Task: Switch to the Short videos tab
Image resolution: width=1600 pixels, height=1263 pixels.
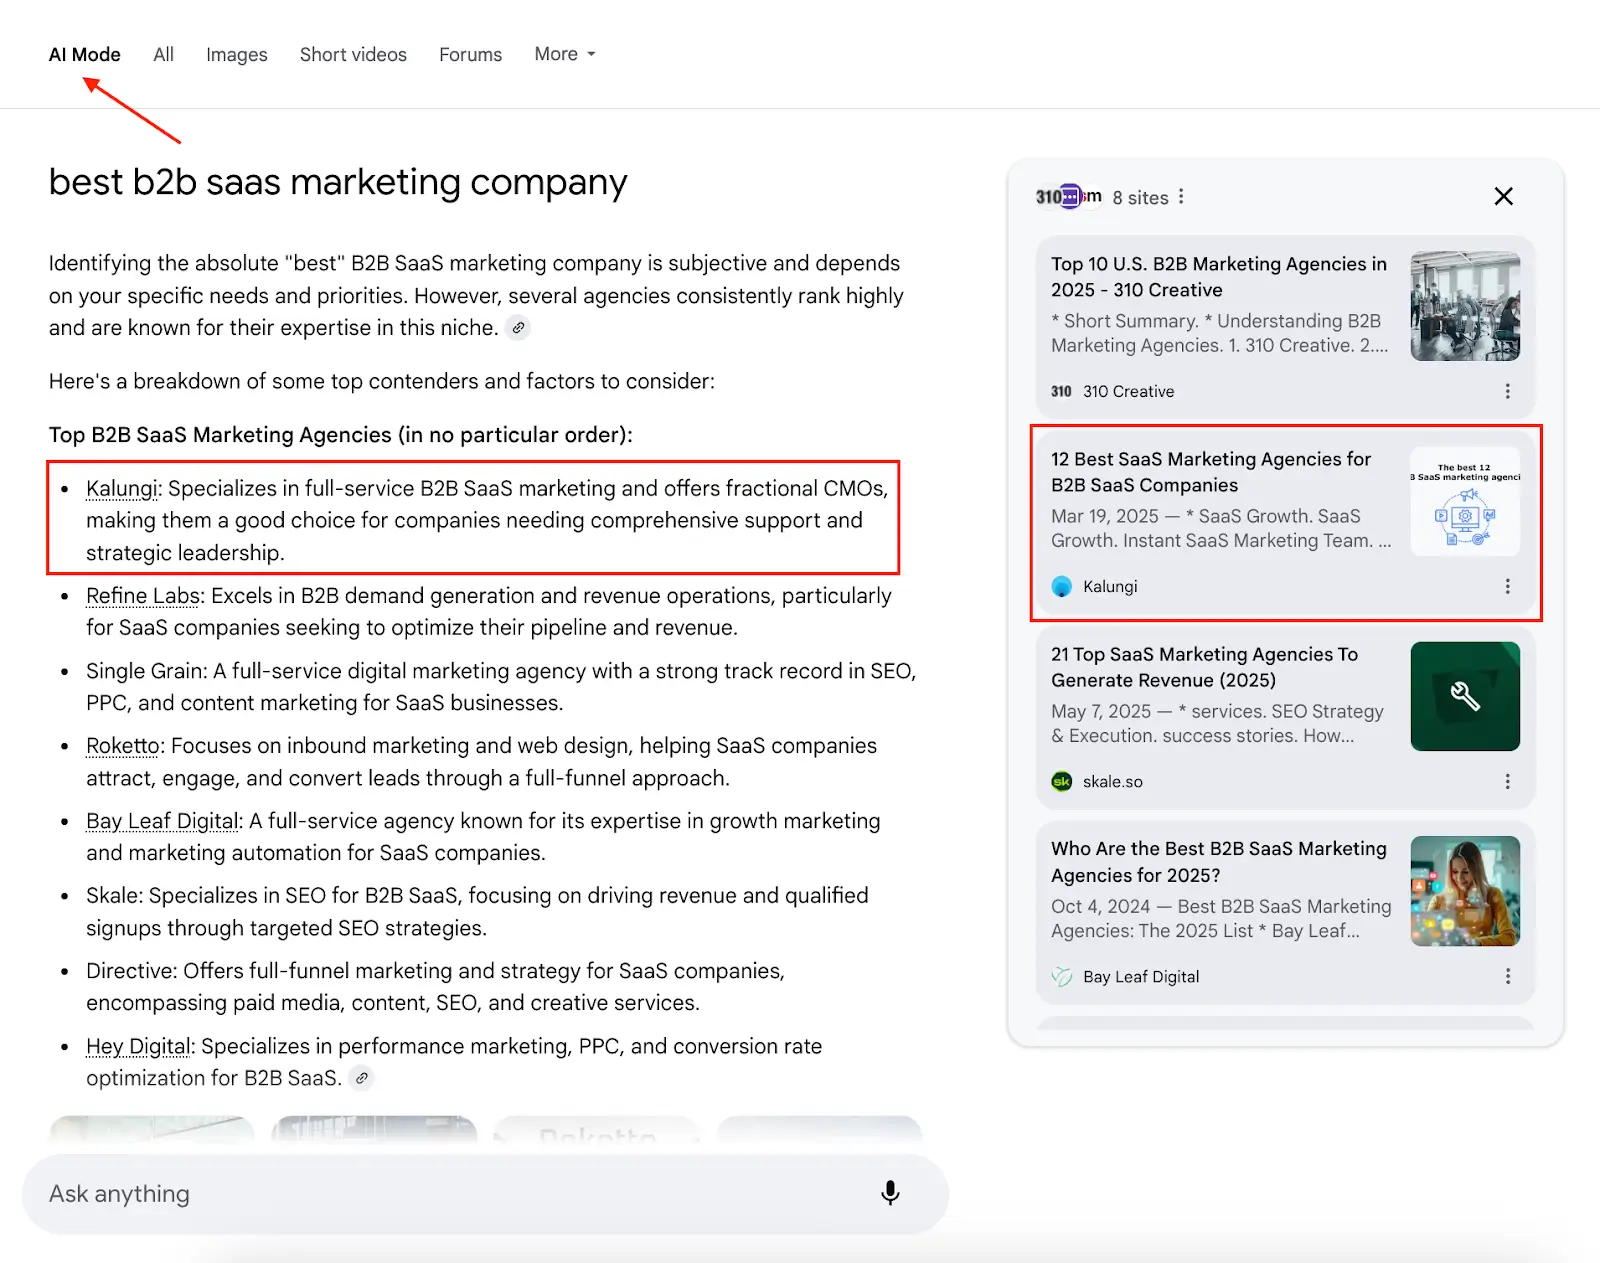Action: coord(353,54)
